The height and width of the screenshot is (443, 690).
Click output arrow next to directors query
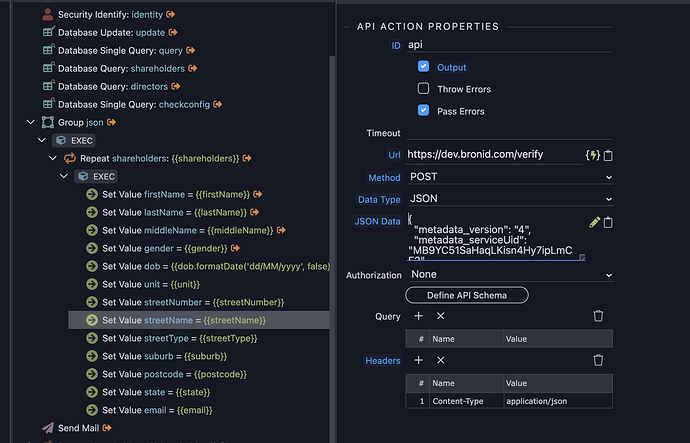(x=176, y=87)
